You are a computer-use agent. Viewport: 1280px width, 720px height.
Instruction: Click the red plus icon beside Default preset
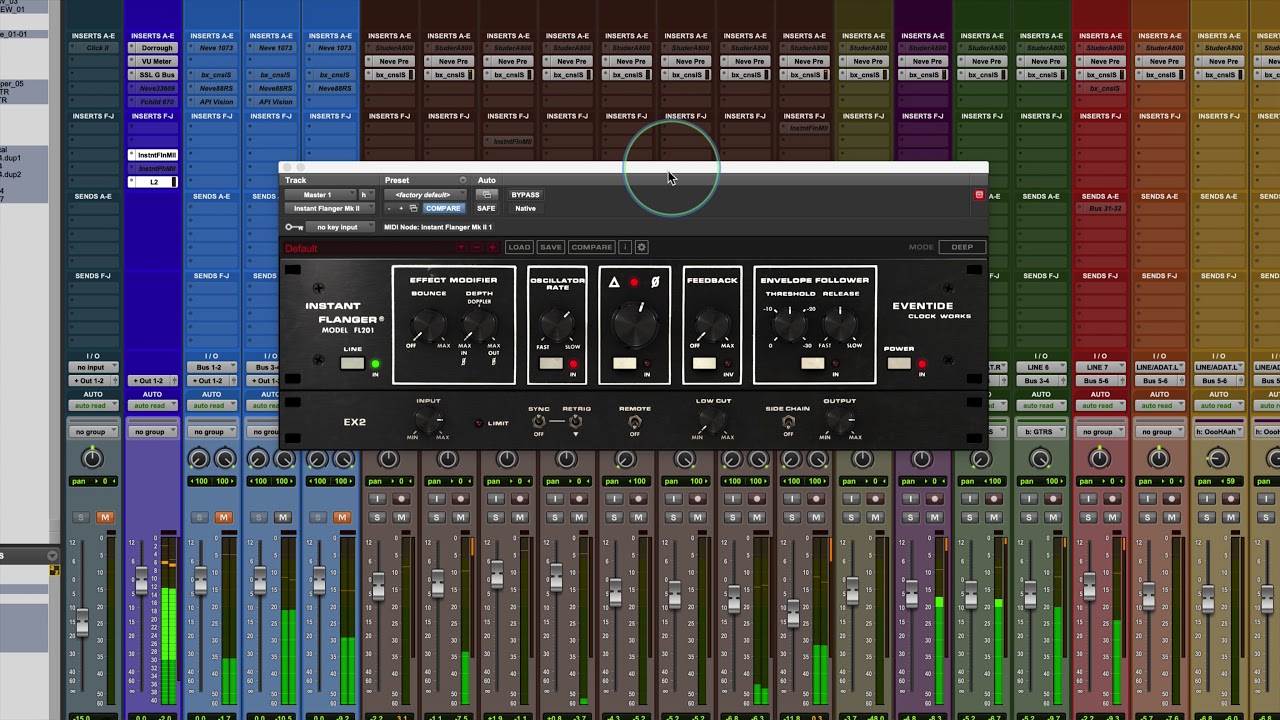(492, 247)
